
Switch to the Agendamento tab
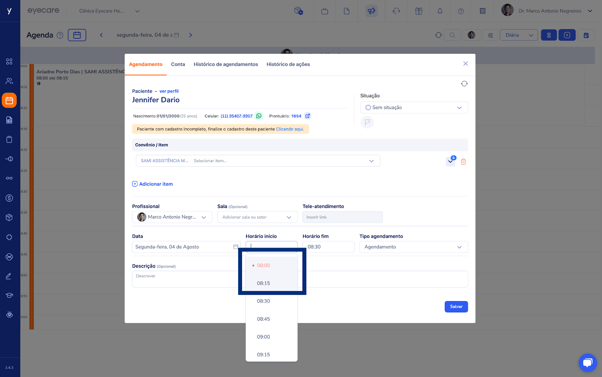[x=146, y=64]
